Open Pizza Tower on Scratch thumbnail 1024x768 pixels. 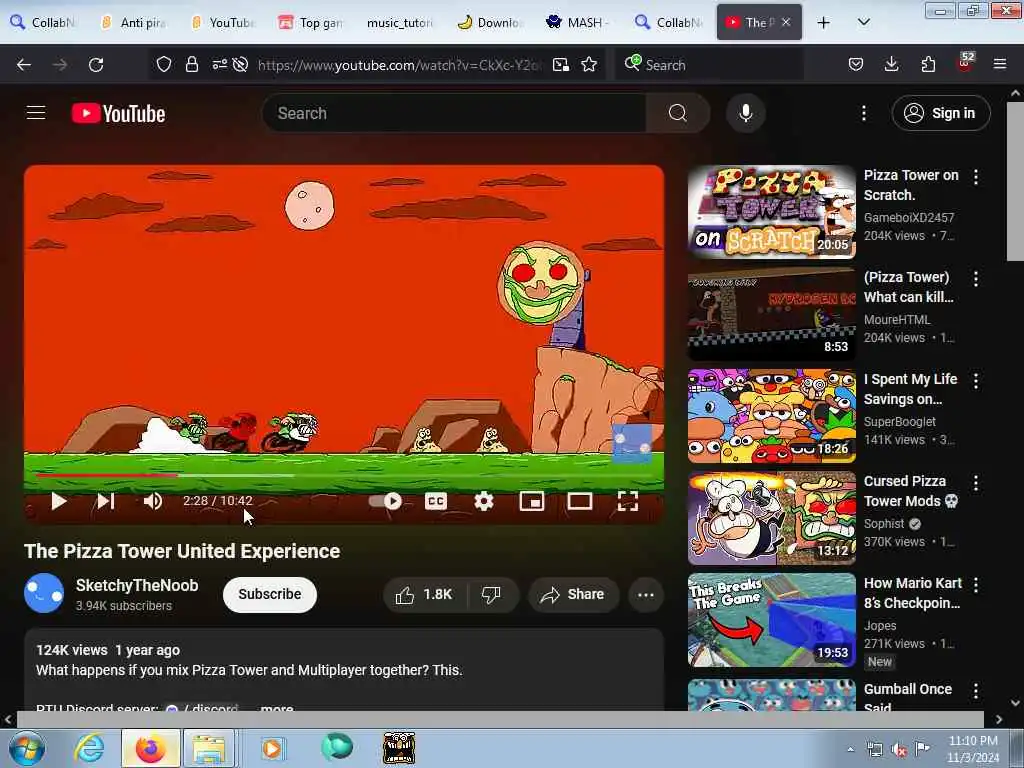click(x=771, y=211)
